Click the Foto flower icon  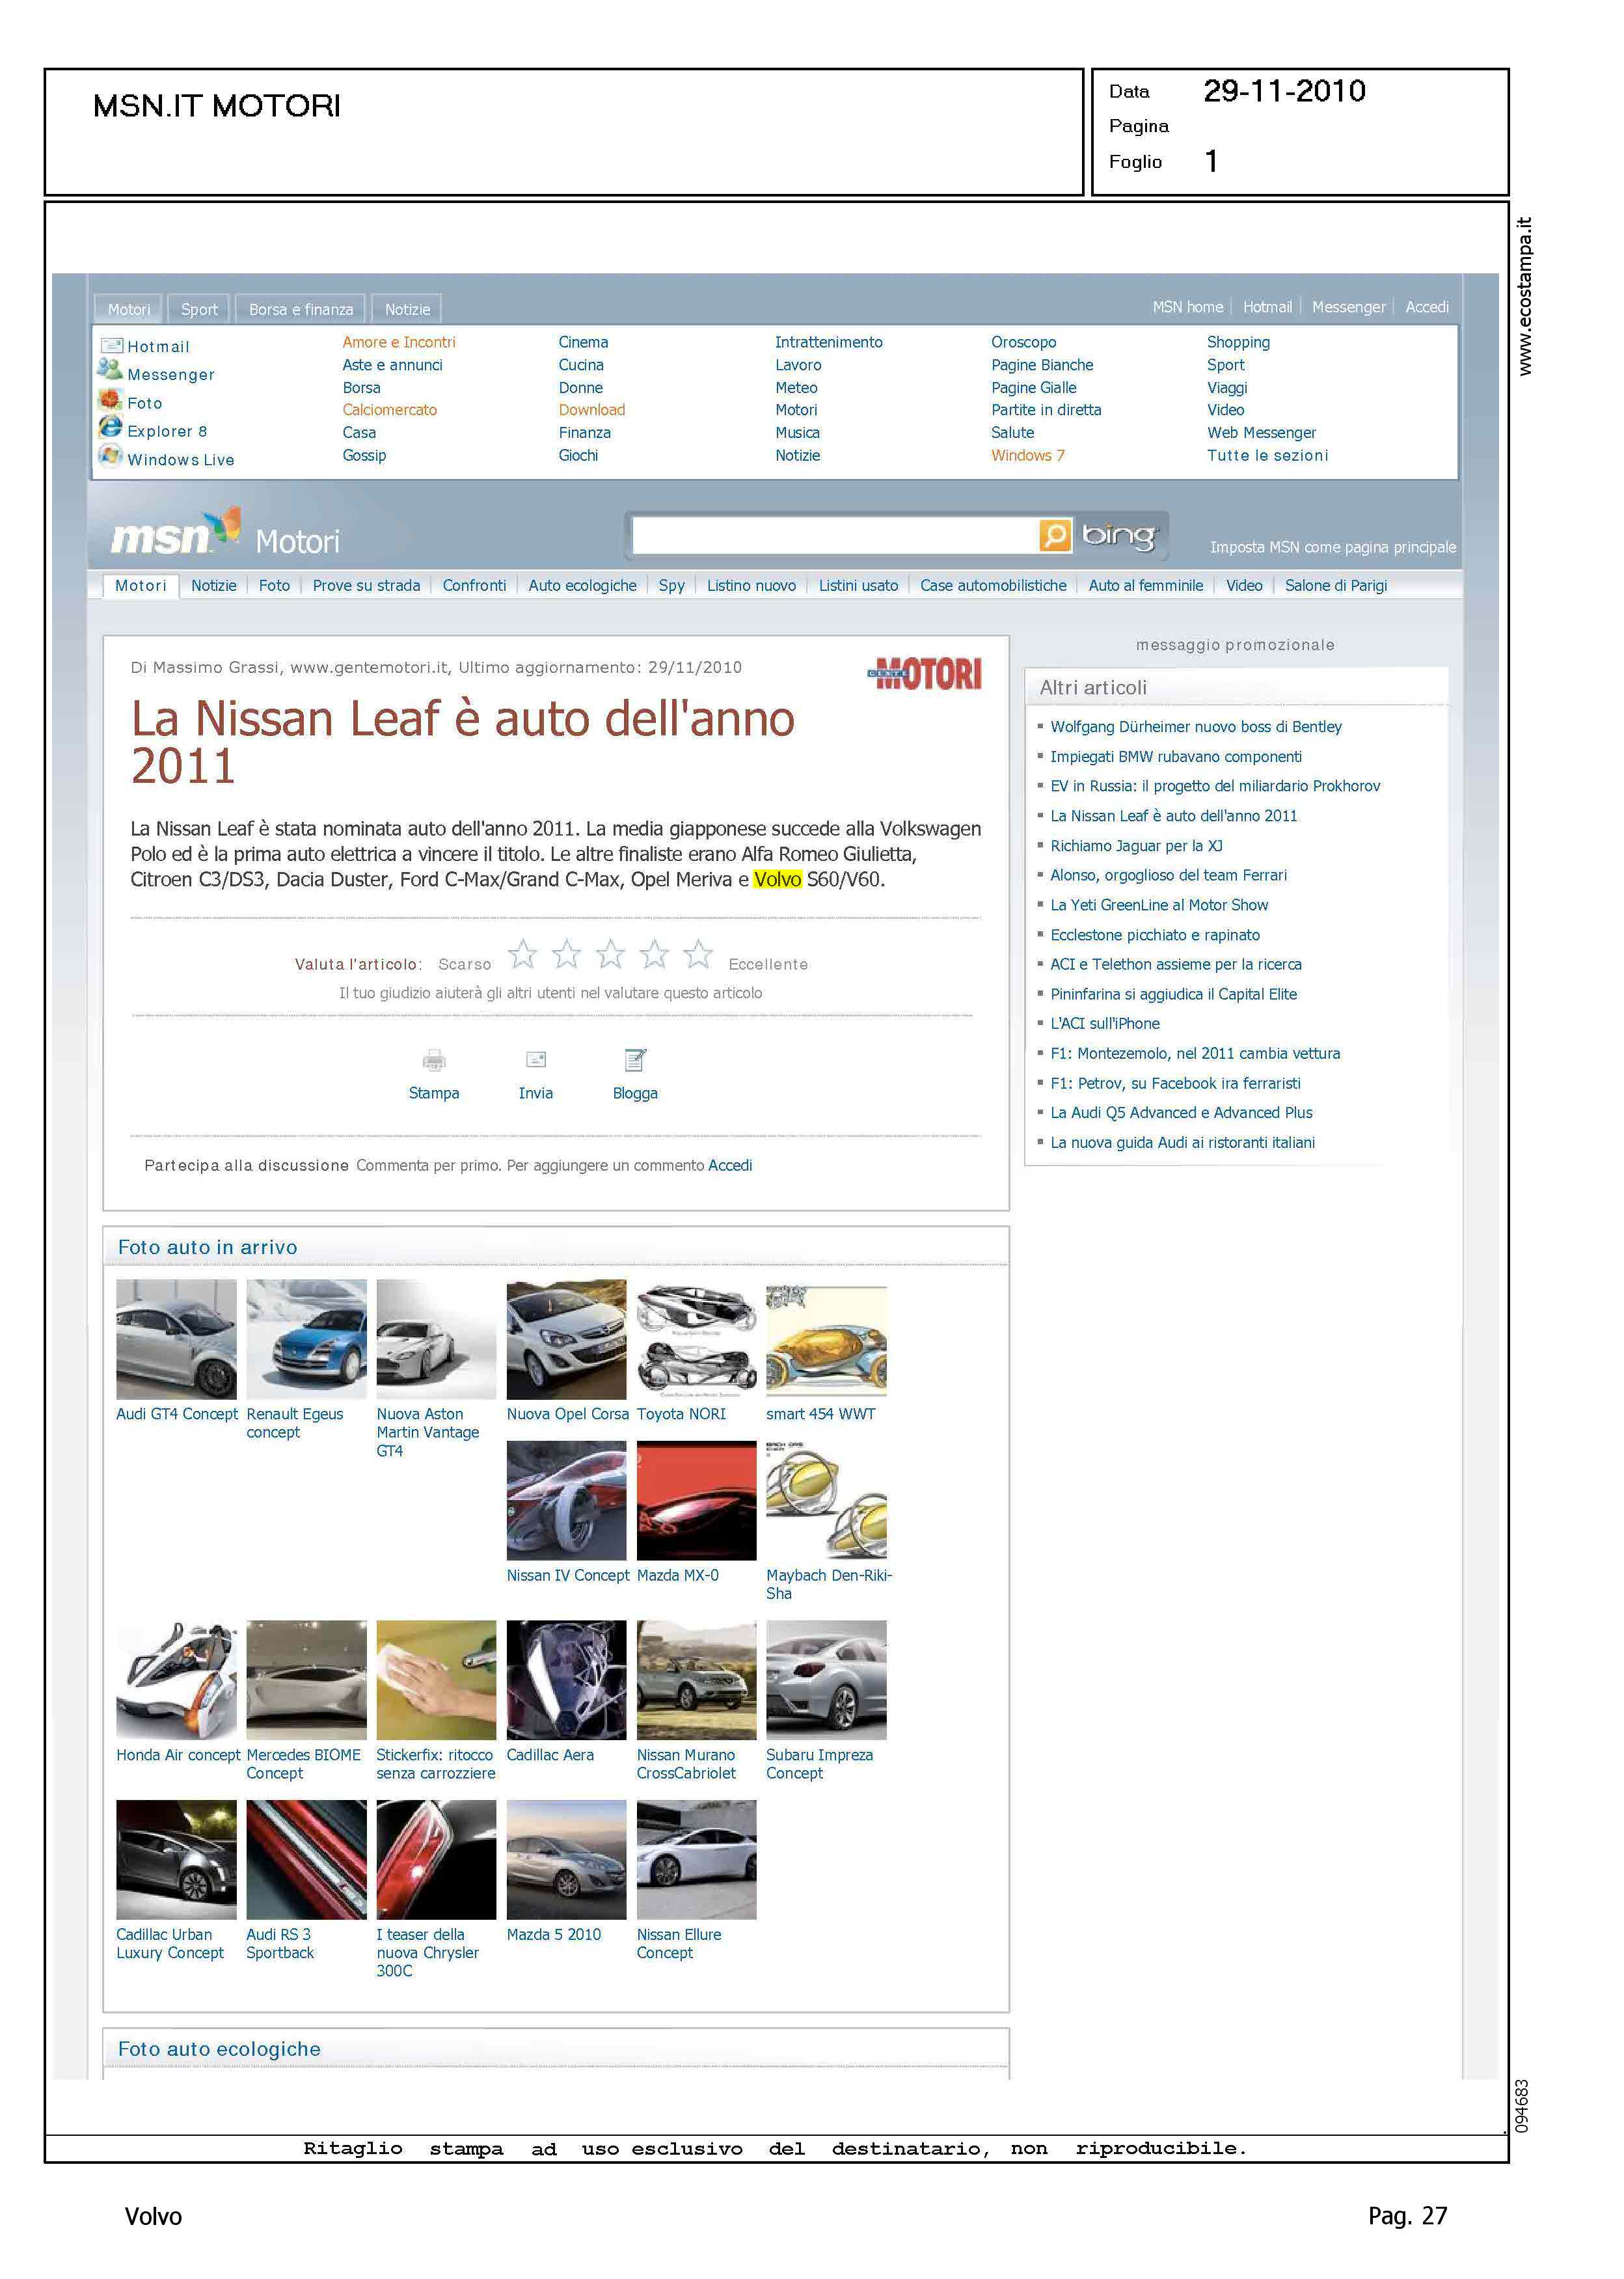[x=110, y=399]
